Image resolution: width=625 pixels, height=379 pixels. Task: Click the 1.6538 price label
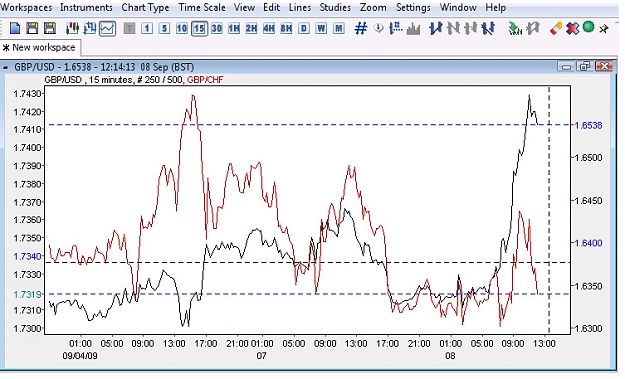click(x=588, y=126)
